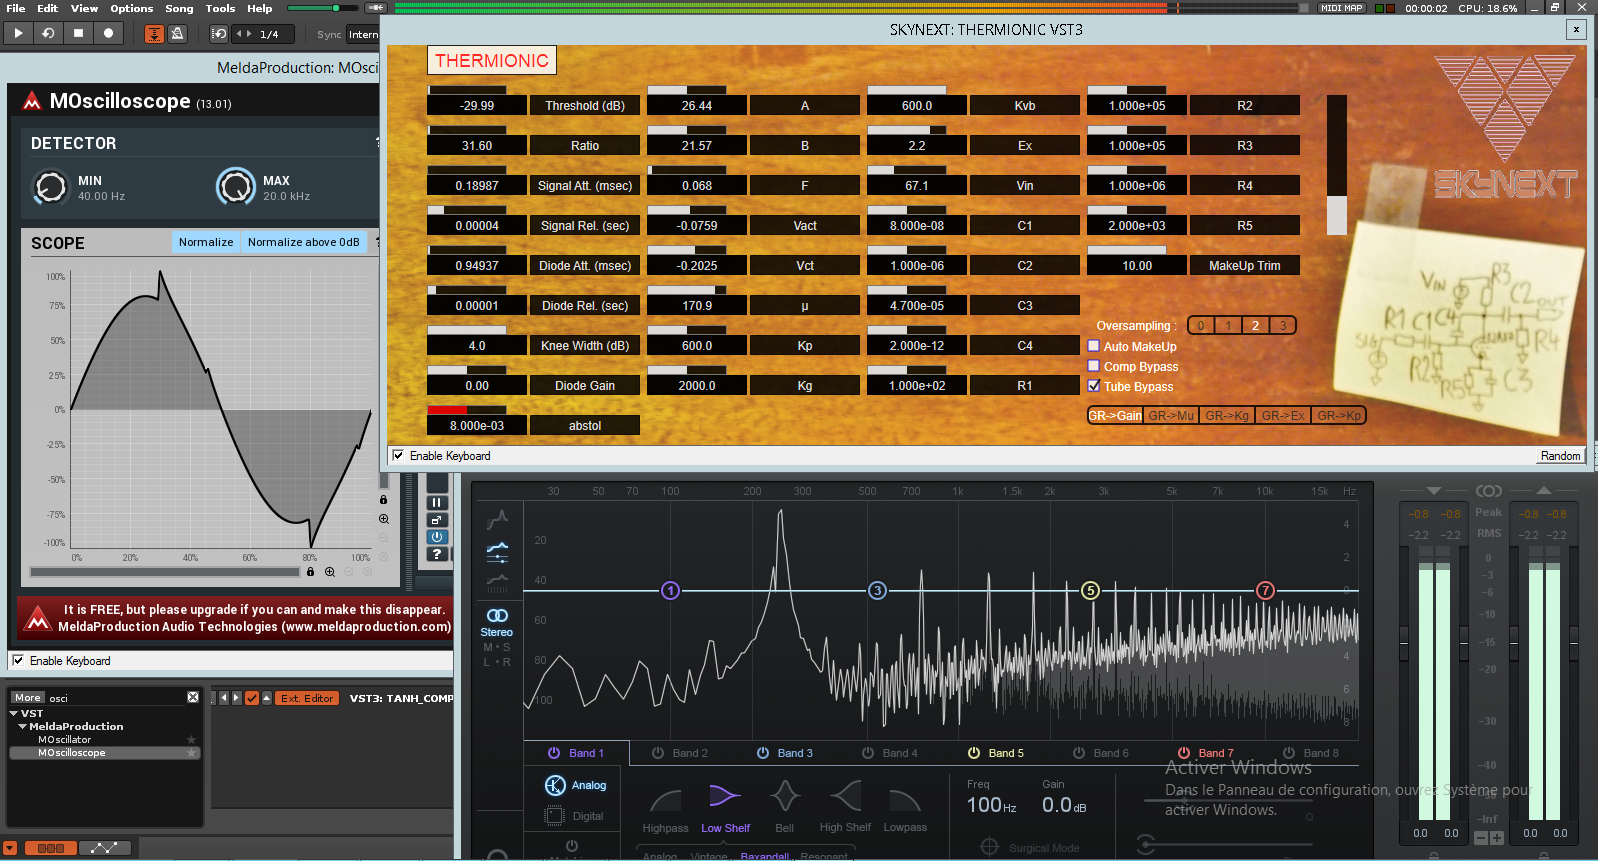Collapse the MeldaProduction tree node
Viewport: 1598px width, 861px height.
[22, 726]
